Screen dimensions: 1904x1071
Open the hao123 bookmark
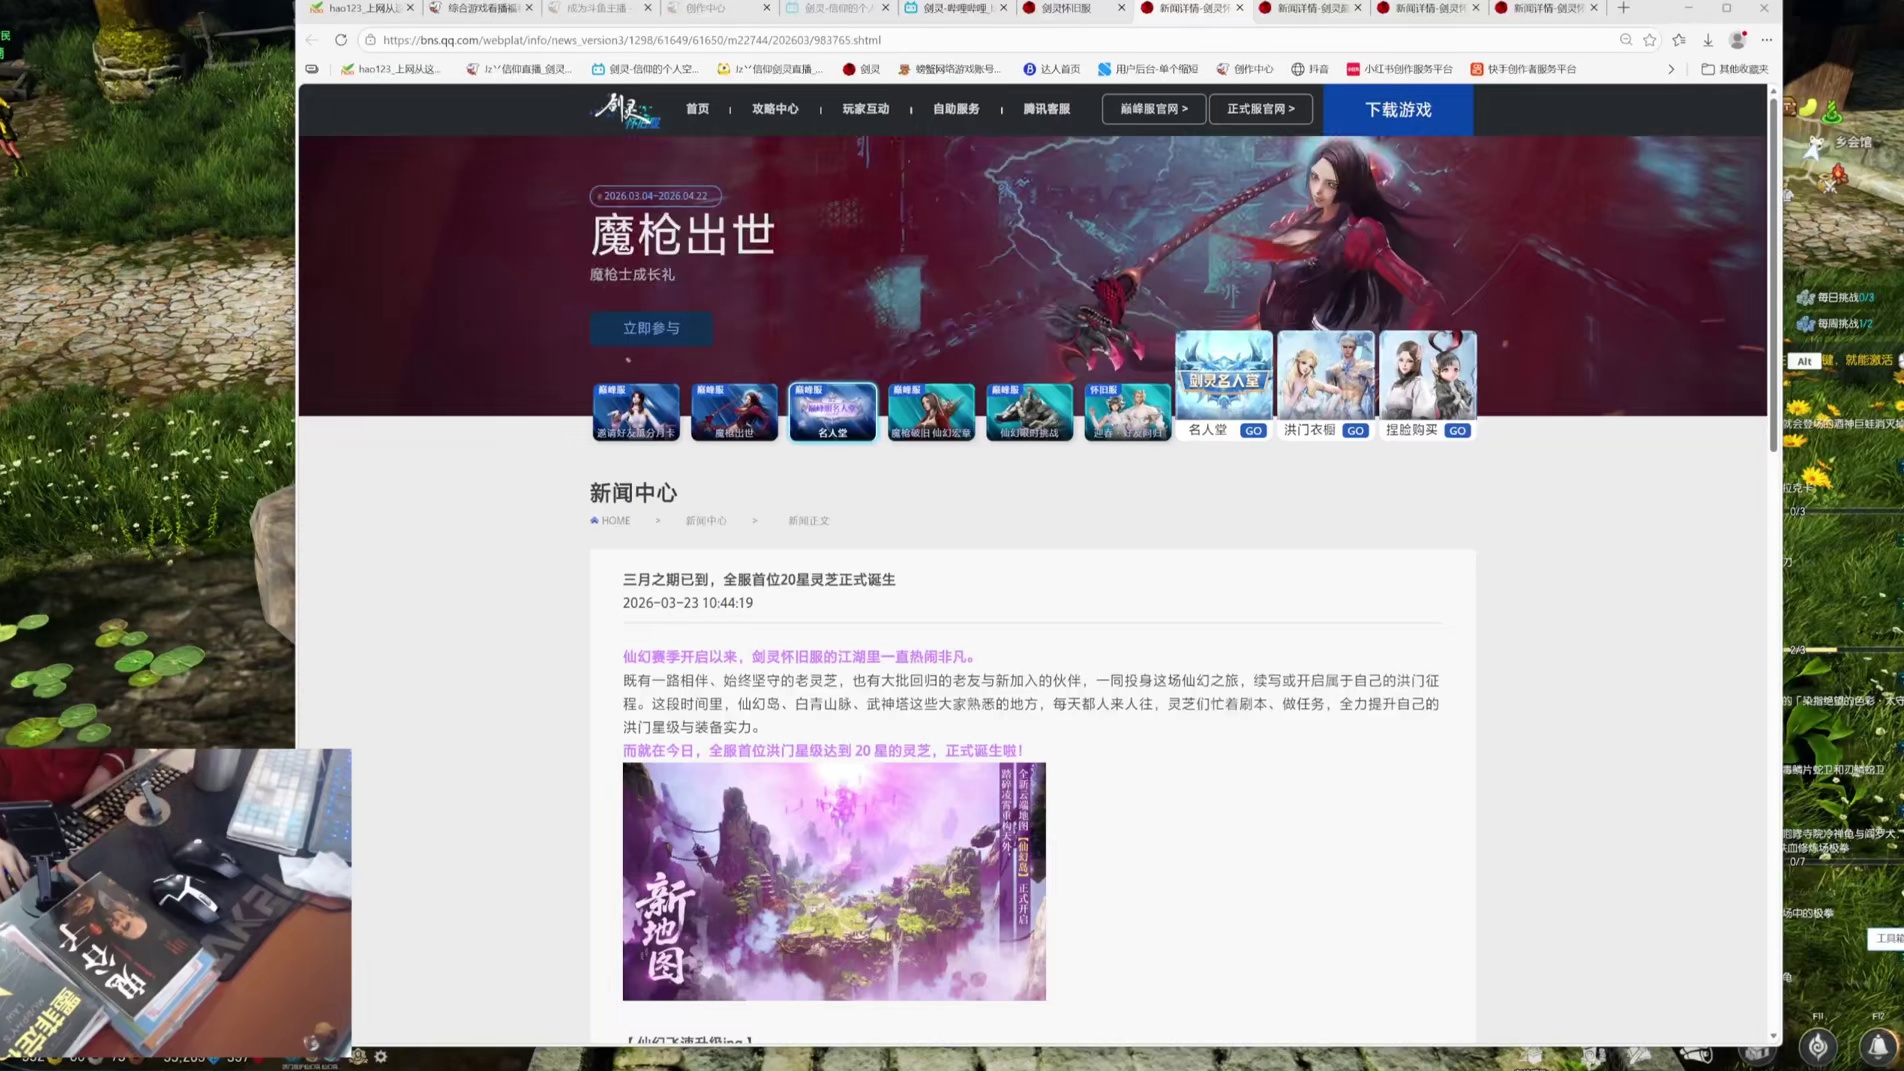click(391, 69)
